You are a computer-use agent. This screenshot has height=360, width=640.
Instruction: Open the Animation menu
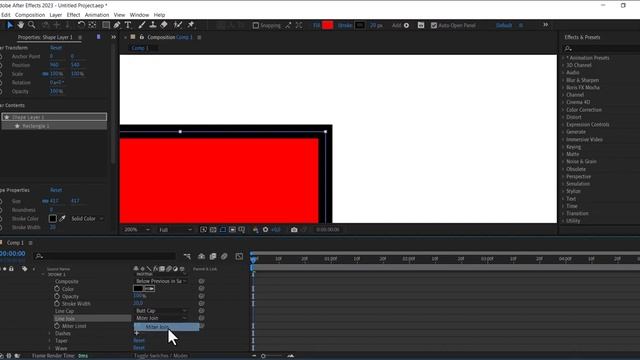click(97, 15)
